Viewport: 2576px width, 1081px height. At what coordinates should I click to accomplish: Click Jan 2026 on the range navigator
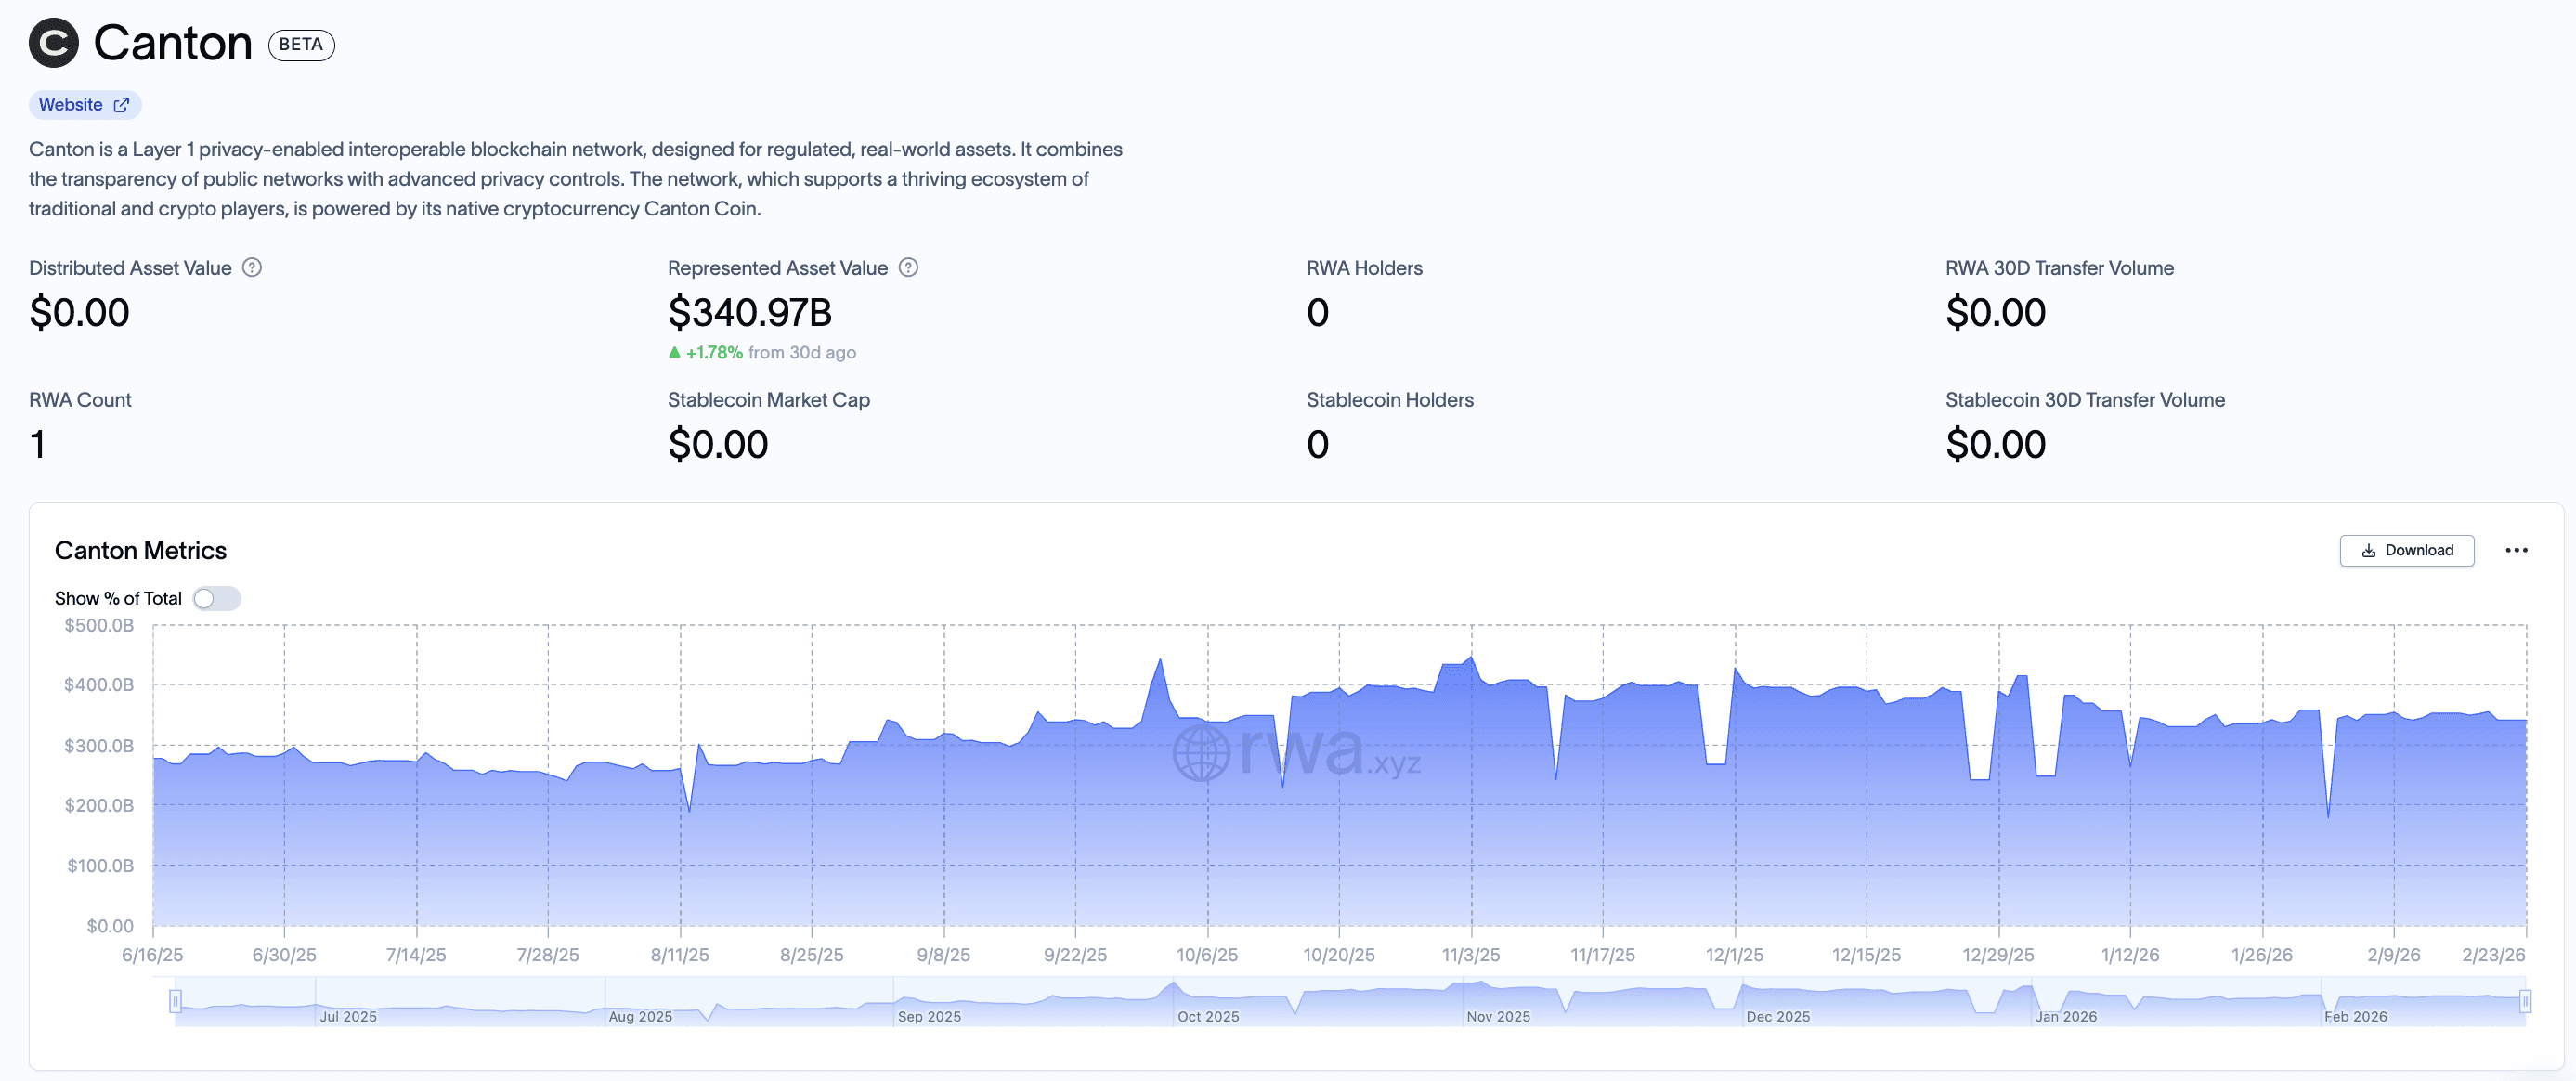pos(2066,1016)
